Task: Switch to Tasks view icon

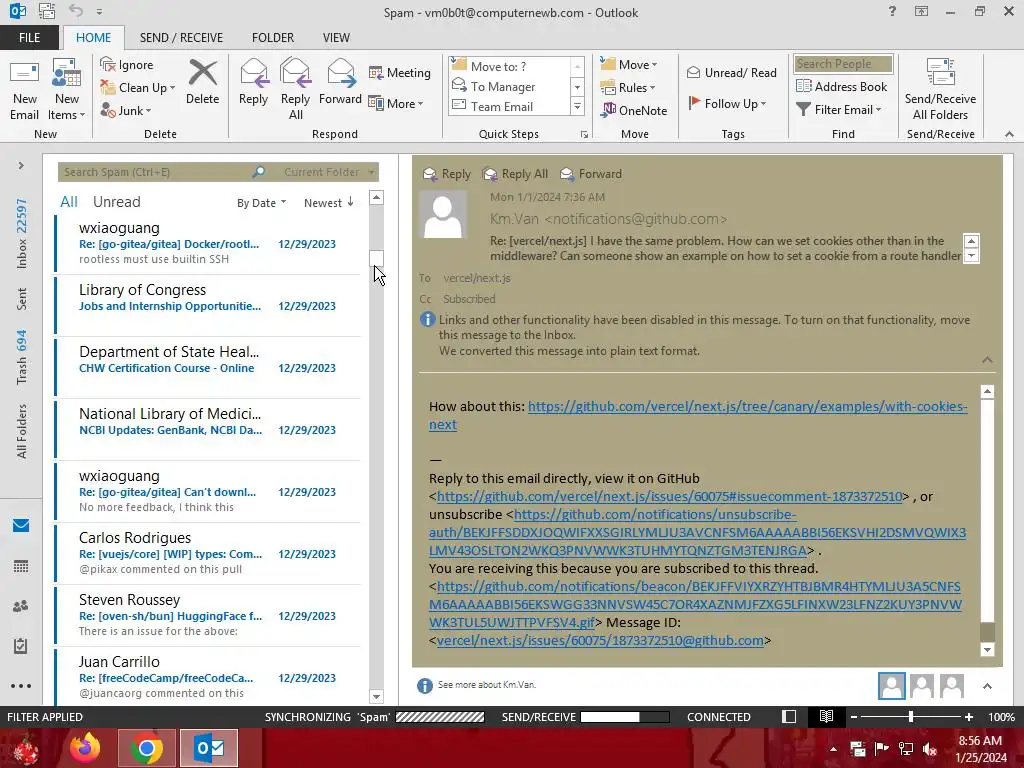Action: tap(21, 646)
